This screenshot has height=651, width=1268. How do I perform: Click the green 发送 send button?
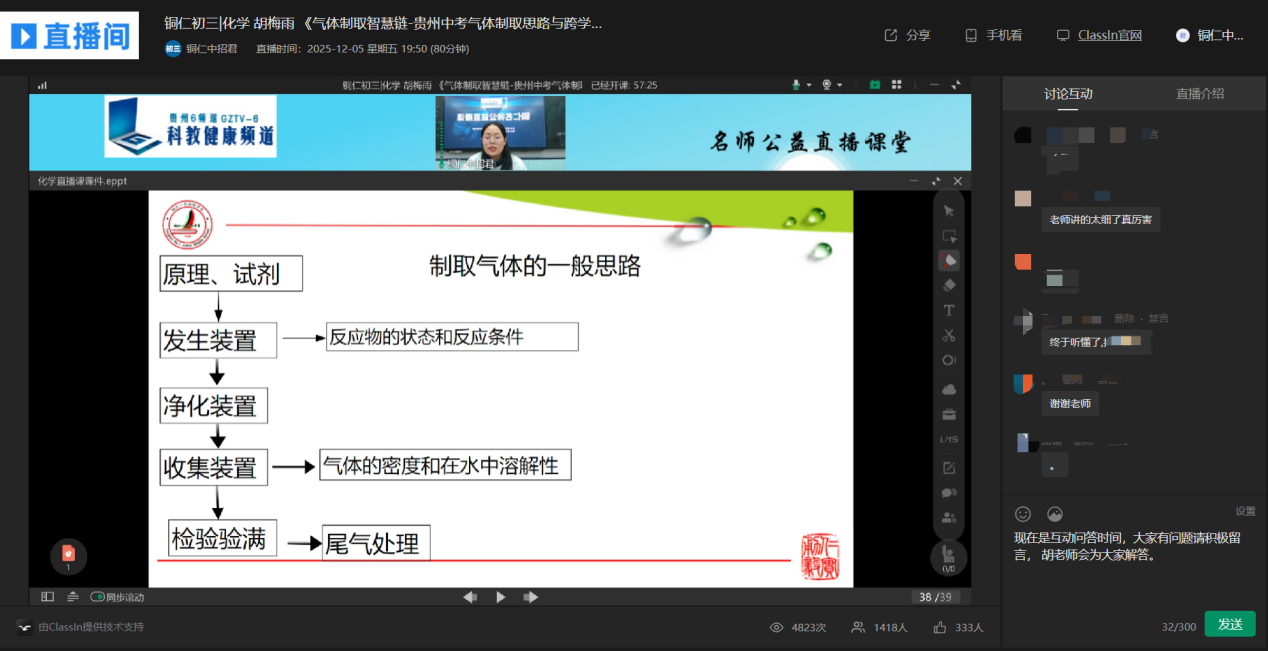pyautogui.click(x=1229, y=624)
